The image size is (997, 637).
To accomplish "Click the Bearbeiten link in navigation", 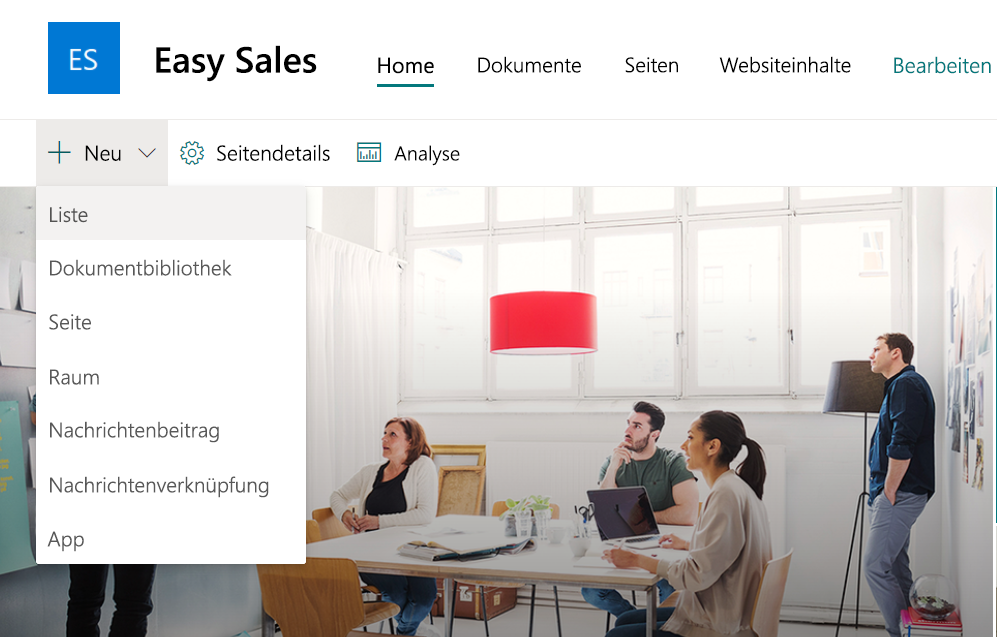I will click(x=942, y=65).
